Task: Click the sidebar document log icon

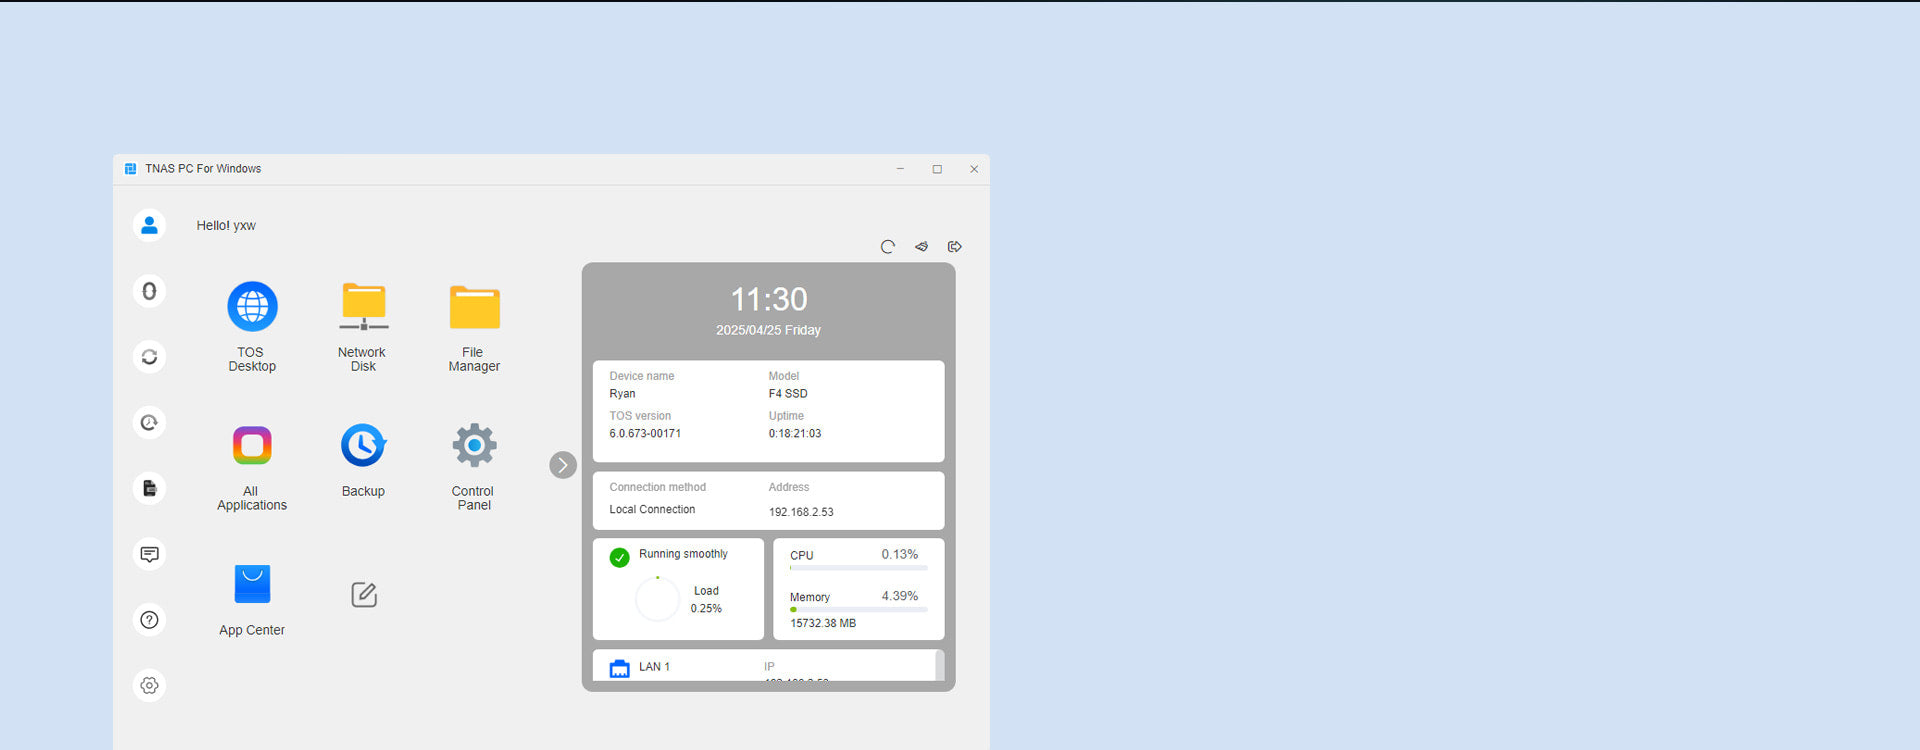Action: click(x=149, y=489)
